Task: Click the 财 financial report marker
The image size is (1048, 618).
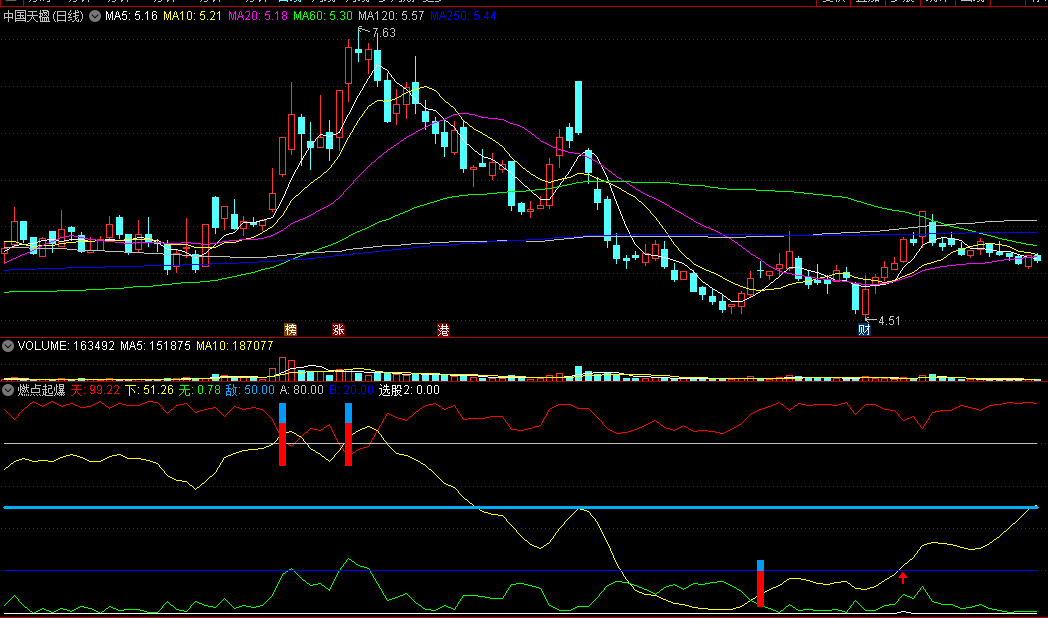Action: [863, 329]
